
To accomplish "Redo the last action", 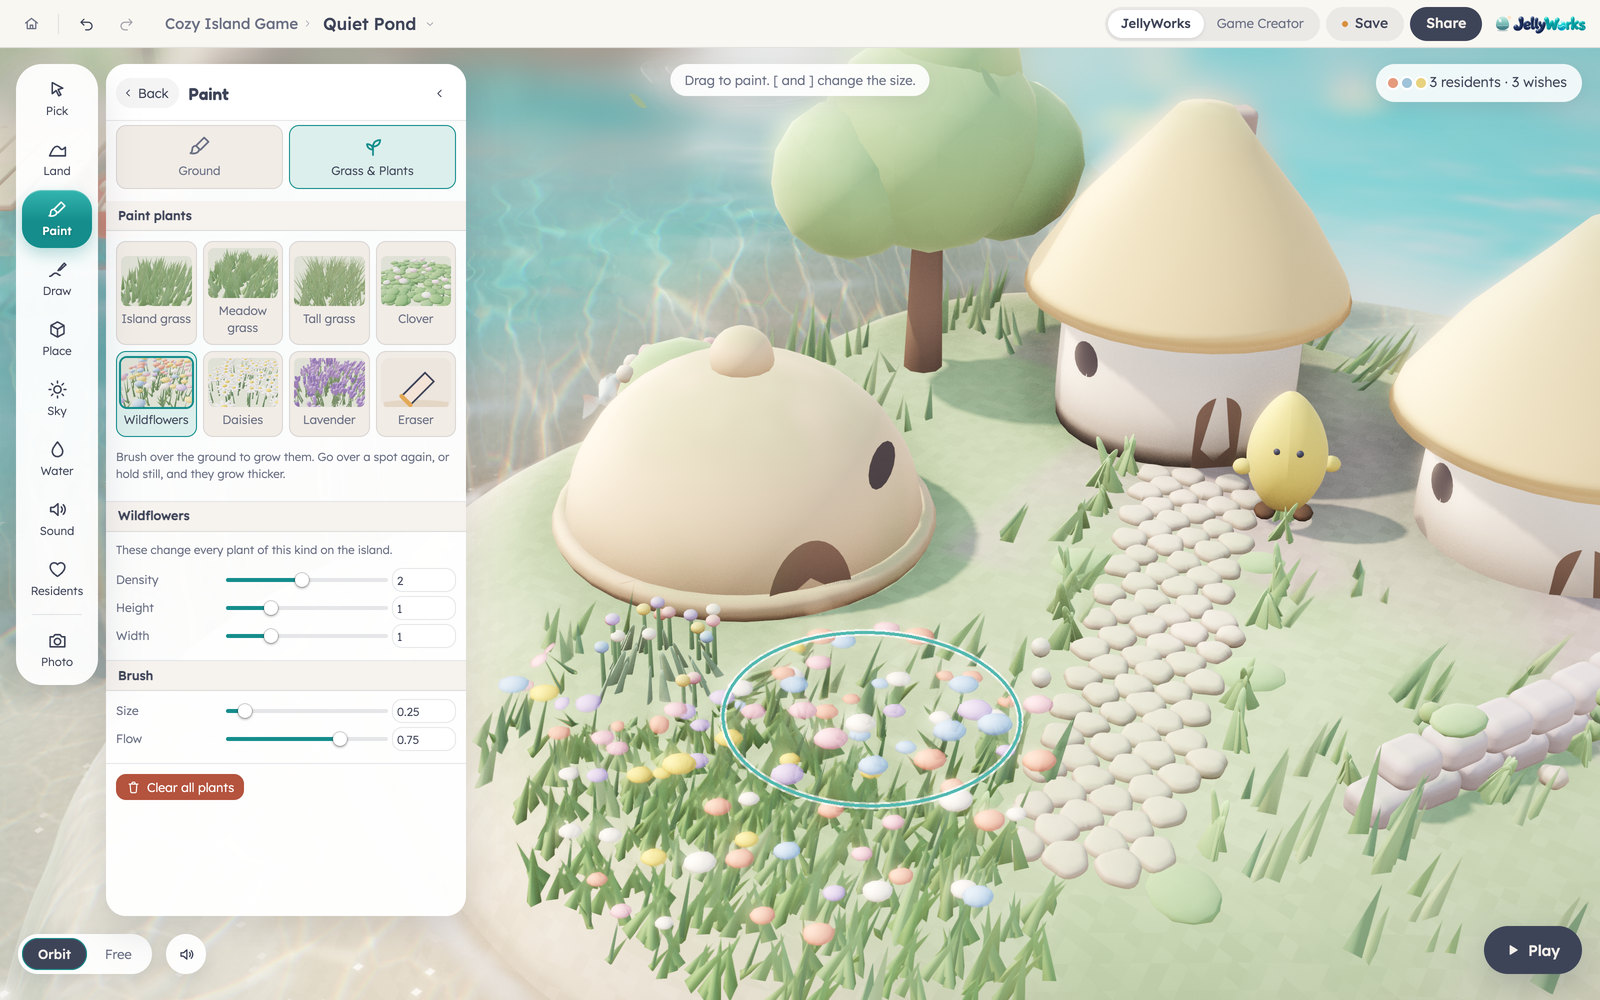I will (x=126, y=24).
